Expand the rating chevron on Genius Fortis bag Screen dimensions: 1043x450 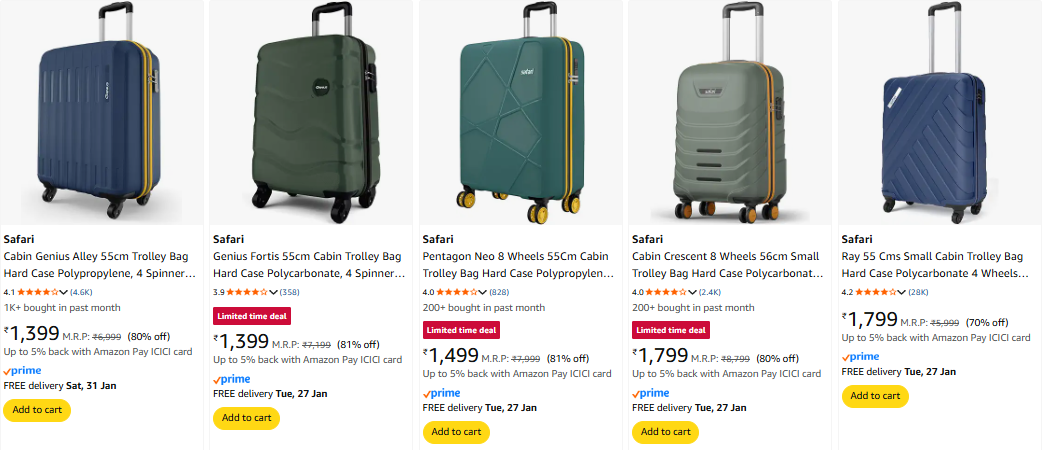click(275, 292)
